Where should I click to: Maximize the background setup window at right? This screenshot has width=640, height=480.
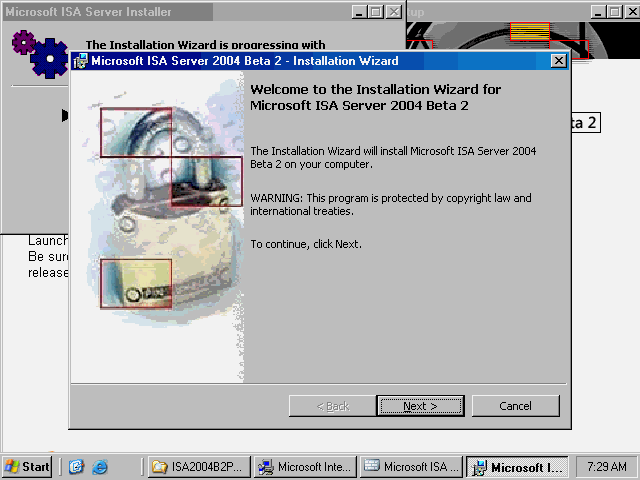[x=615, y=12]
